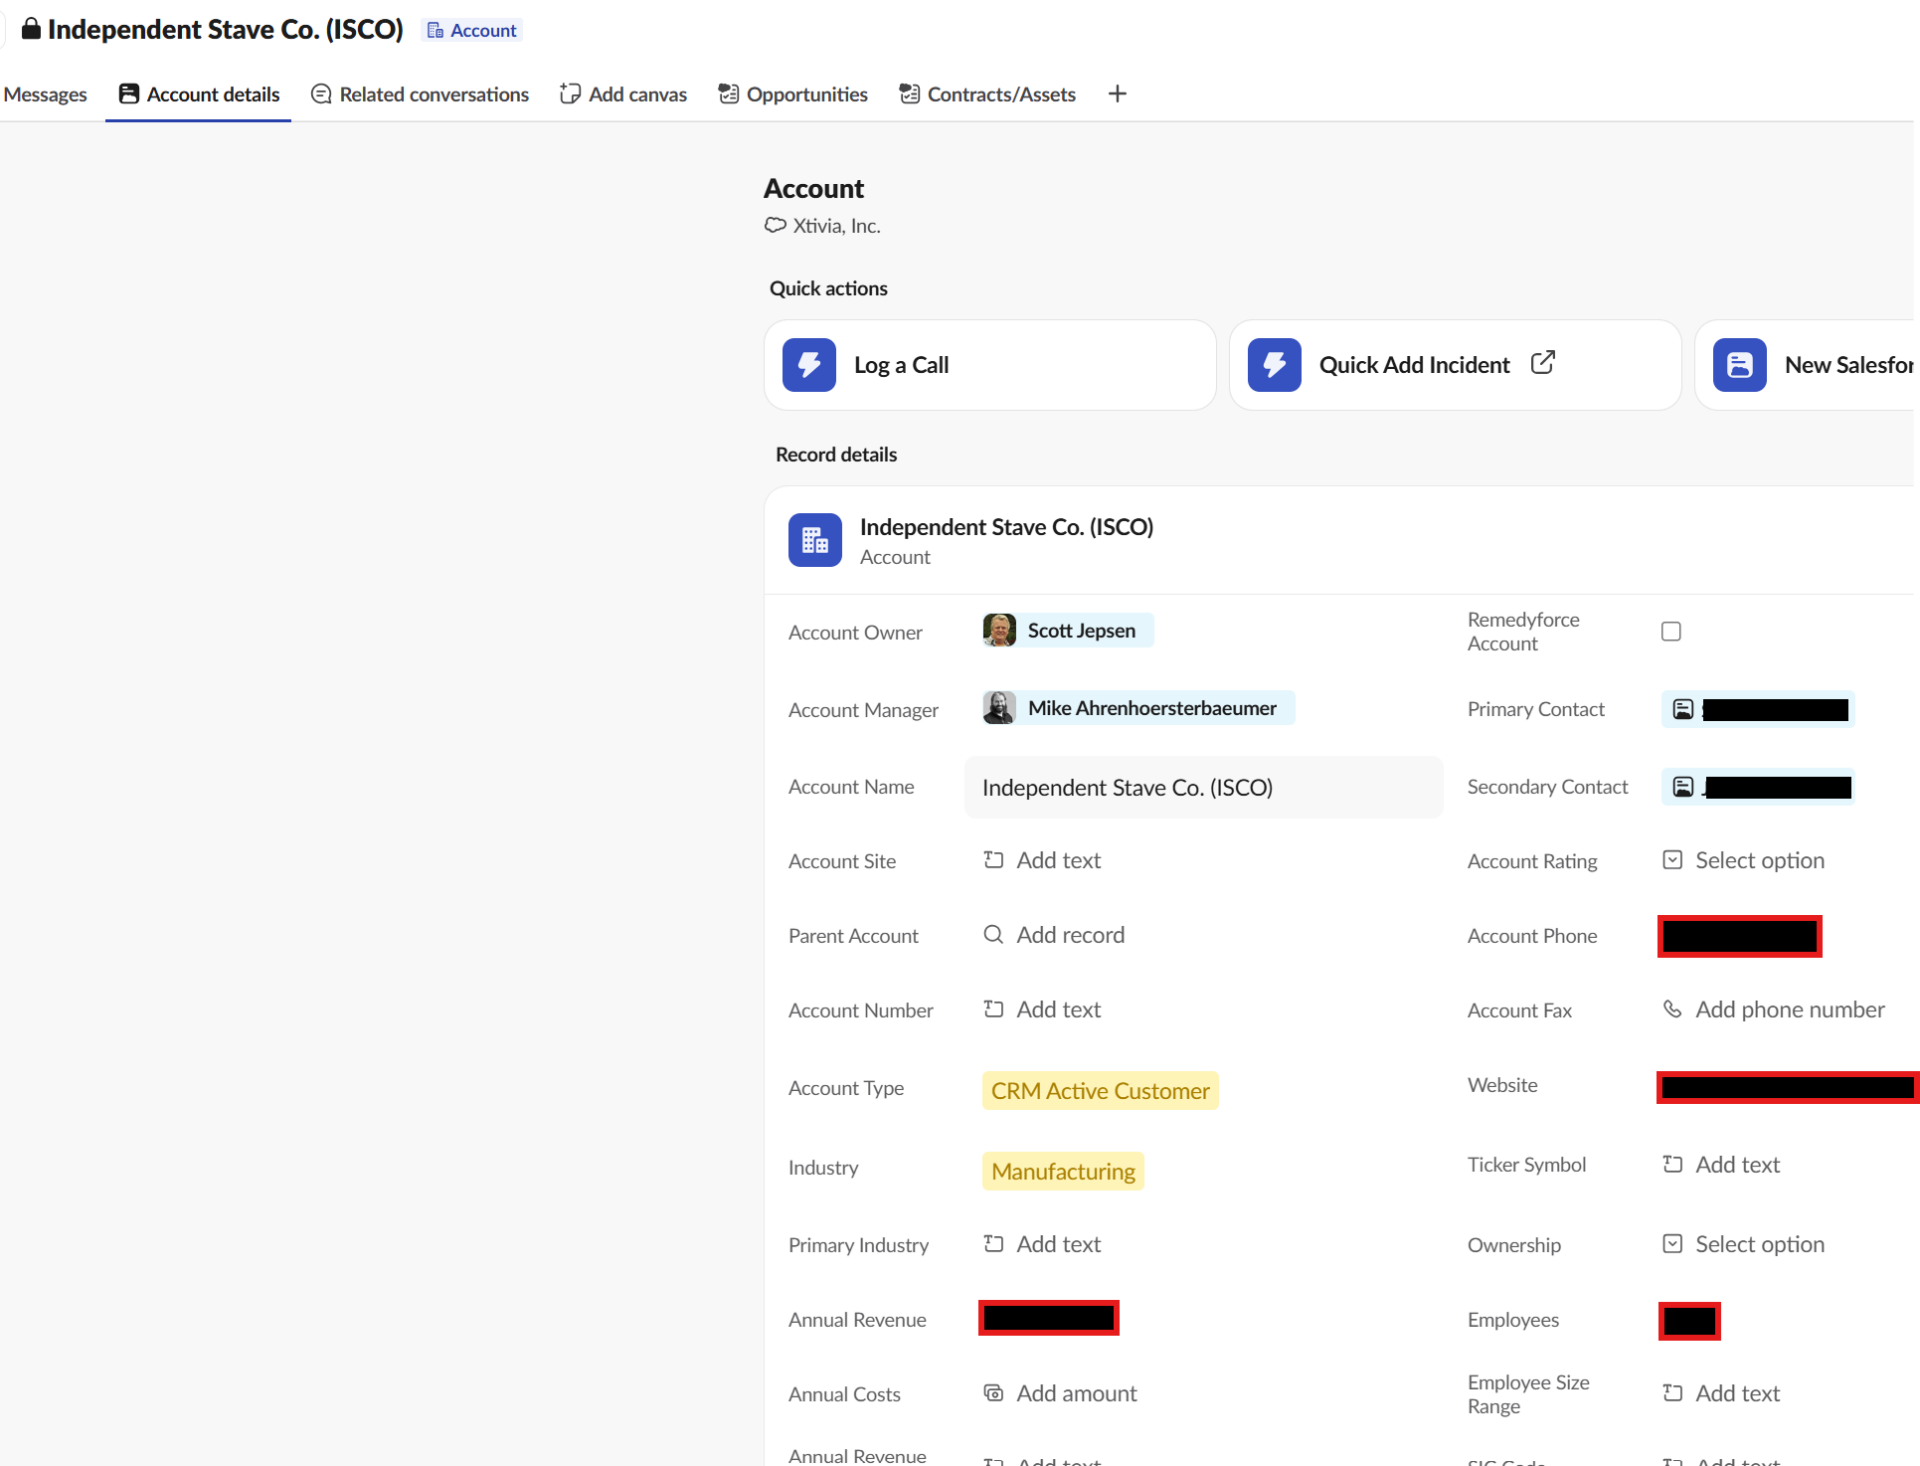Click the Salesforce icon on the New Salesforce action
This screenshot has height=1466, width=1920.
click(x=1740, y=364)
